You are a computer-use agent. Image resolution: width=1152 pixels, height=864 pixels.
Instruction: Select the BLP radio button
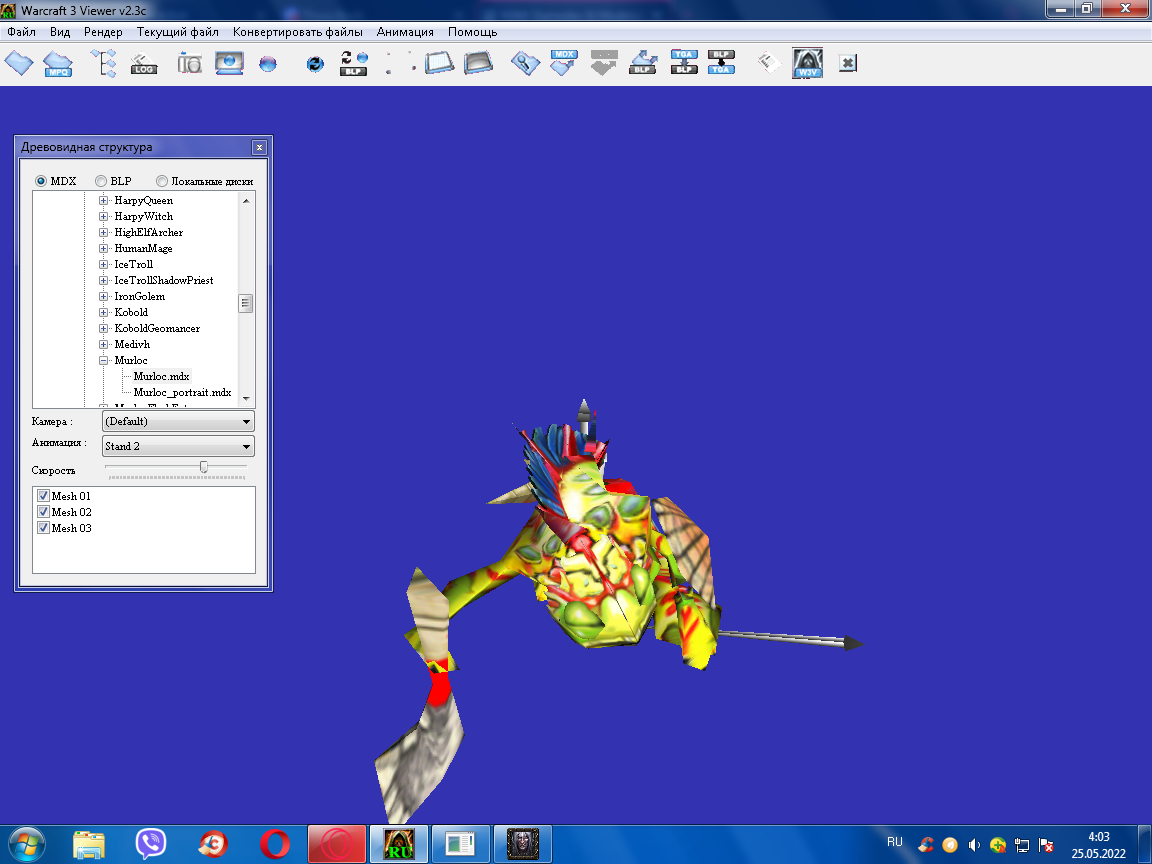tap(101, 181)
